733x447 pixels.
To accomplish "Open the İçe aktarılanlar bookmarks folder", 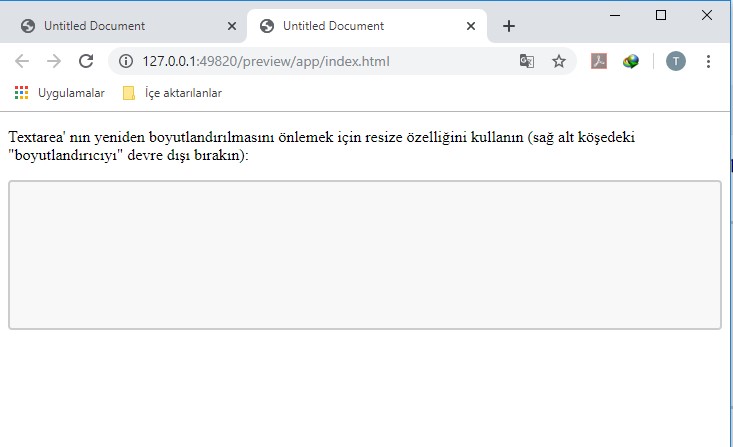I will click(x=172, y=93).
